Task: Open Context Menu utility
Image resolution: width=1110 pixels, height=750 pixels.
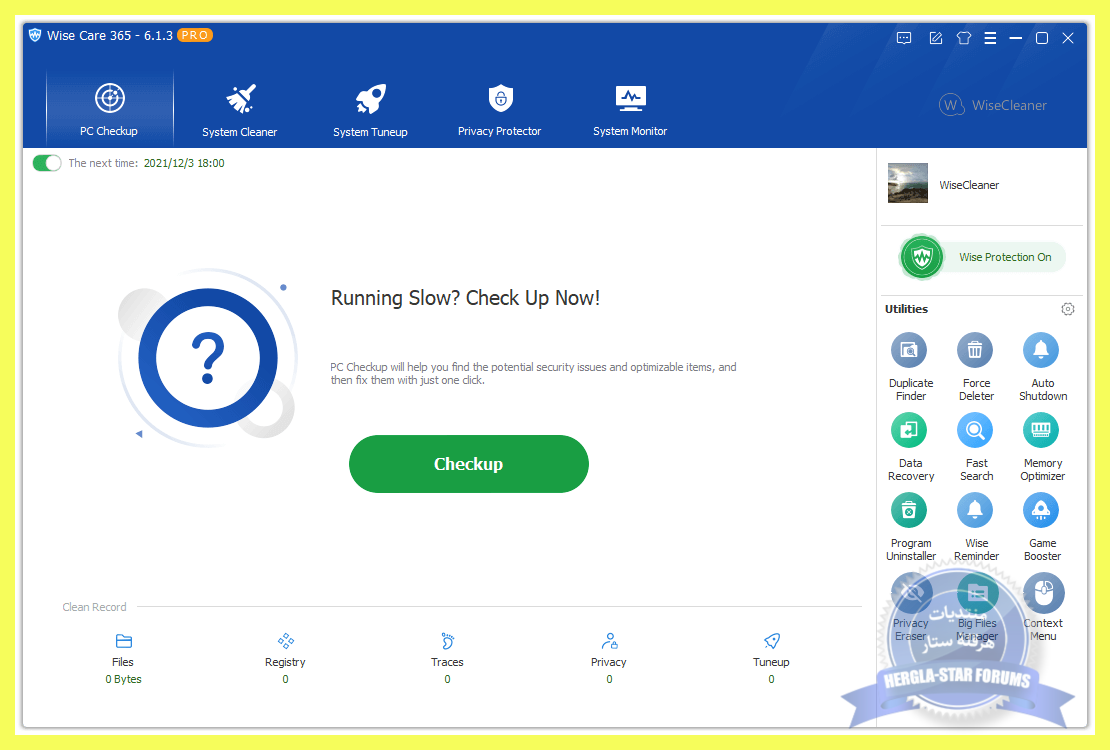Action: point(1043,607)
